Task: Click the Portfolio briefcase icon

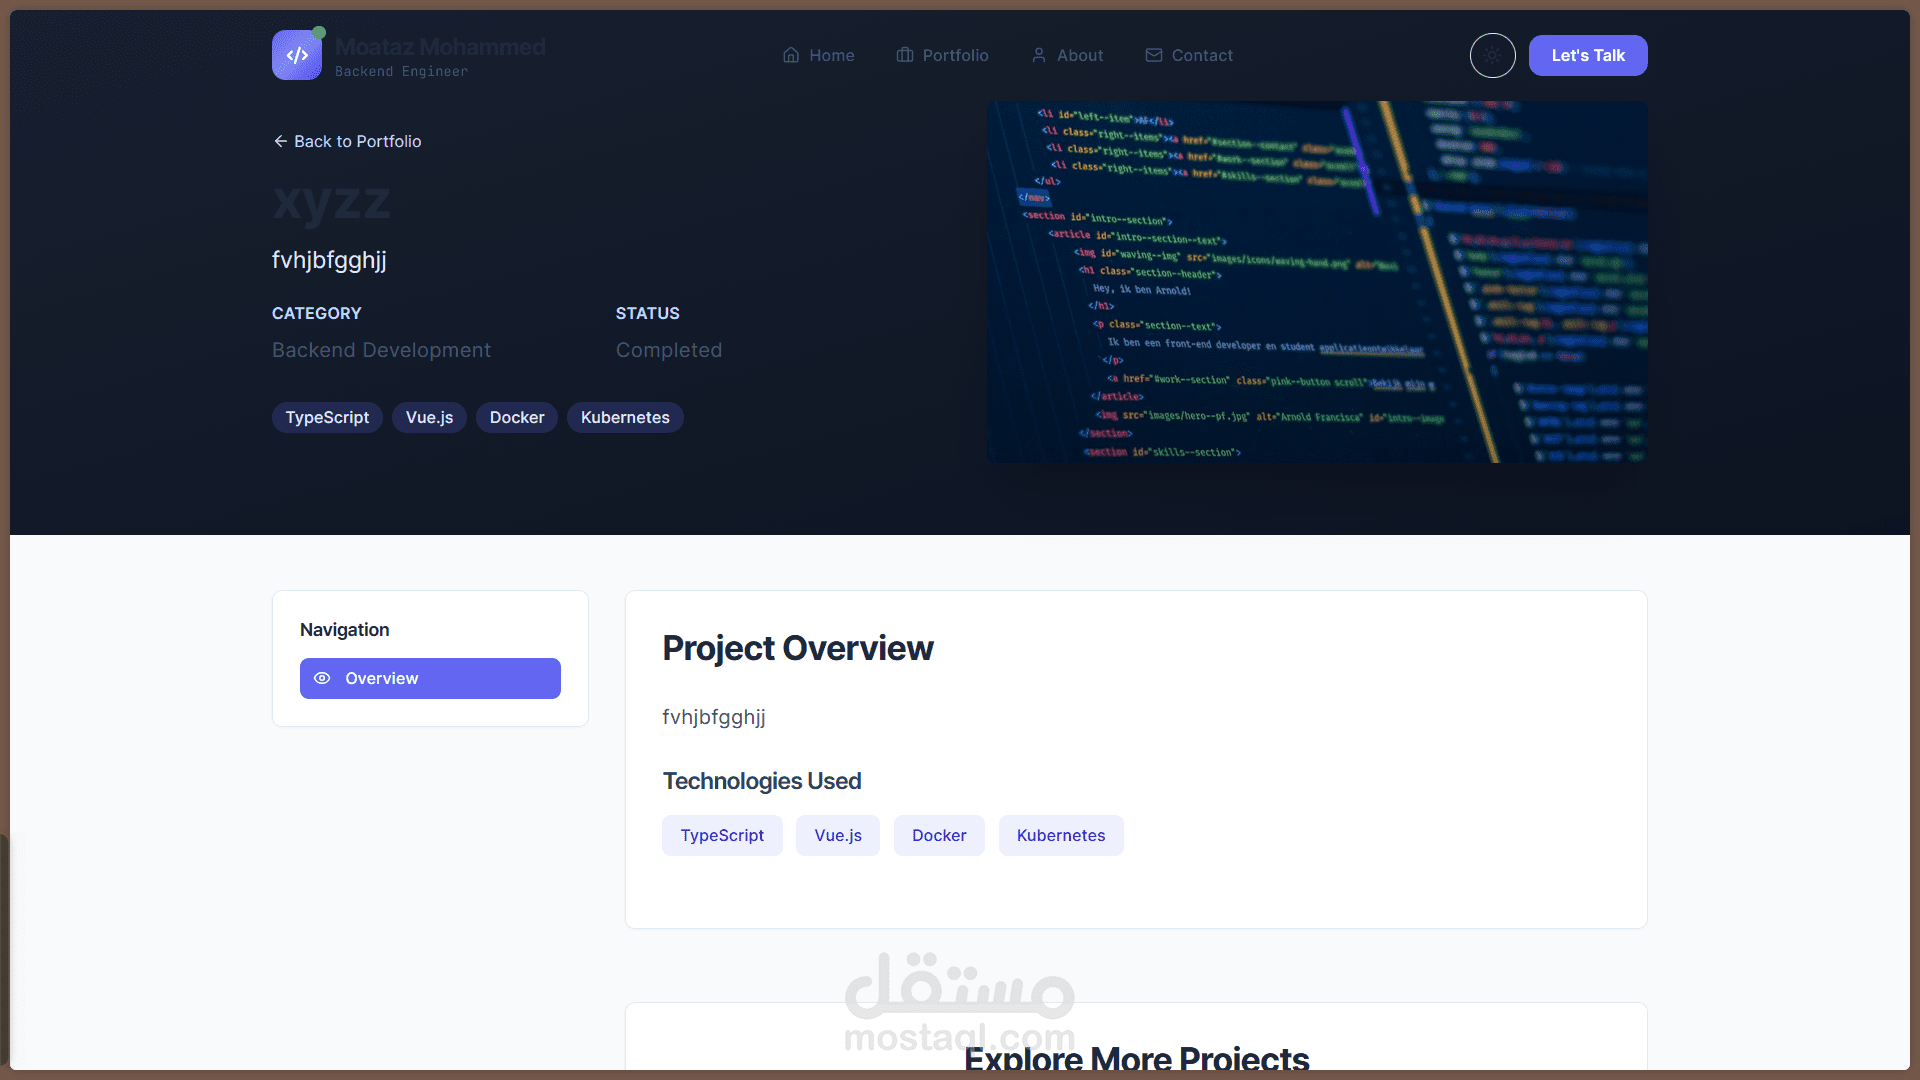Action: tap(905, 55)
